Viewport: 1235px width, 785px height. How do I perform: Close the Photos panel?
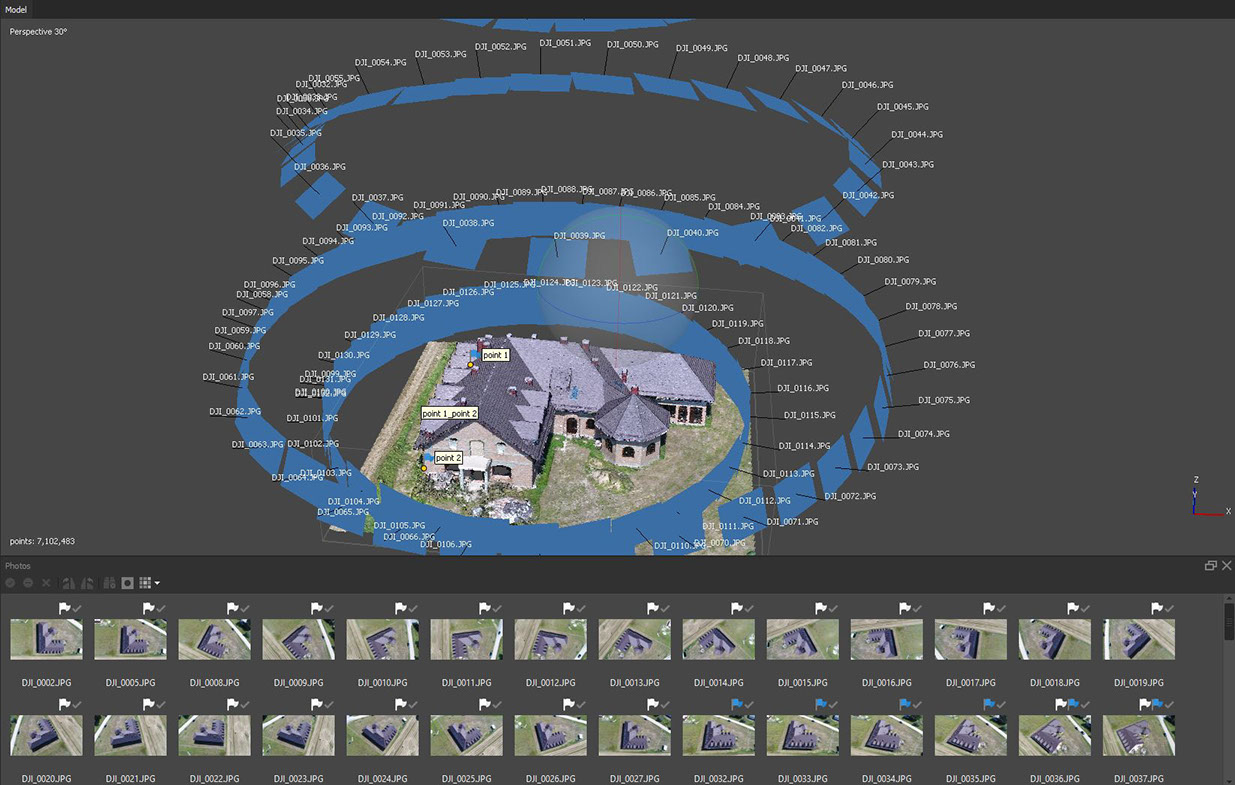coord(1226,566)
